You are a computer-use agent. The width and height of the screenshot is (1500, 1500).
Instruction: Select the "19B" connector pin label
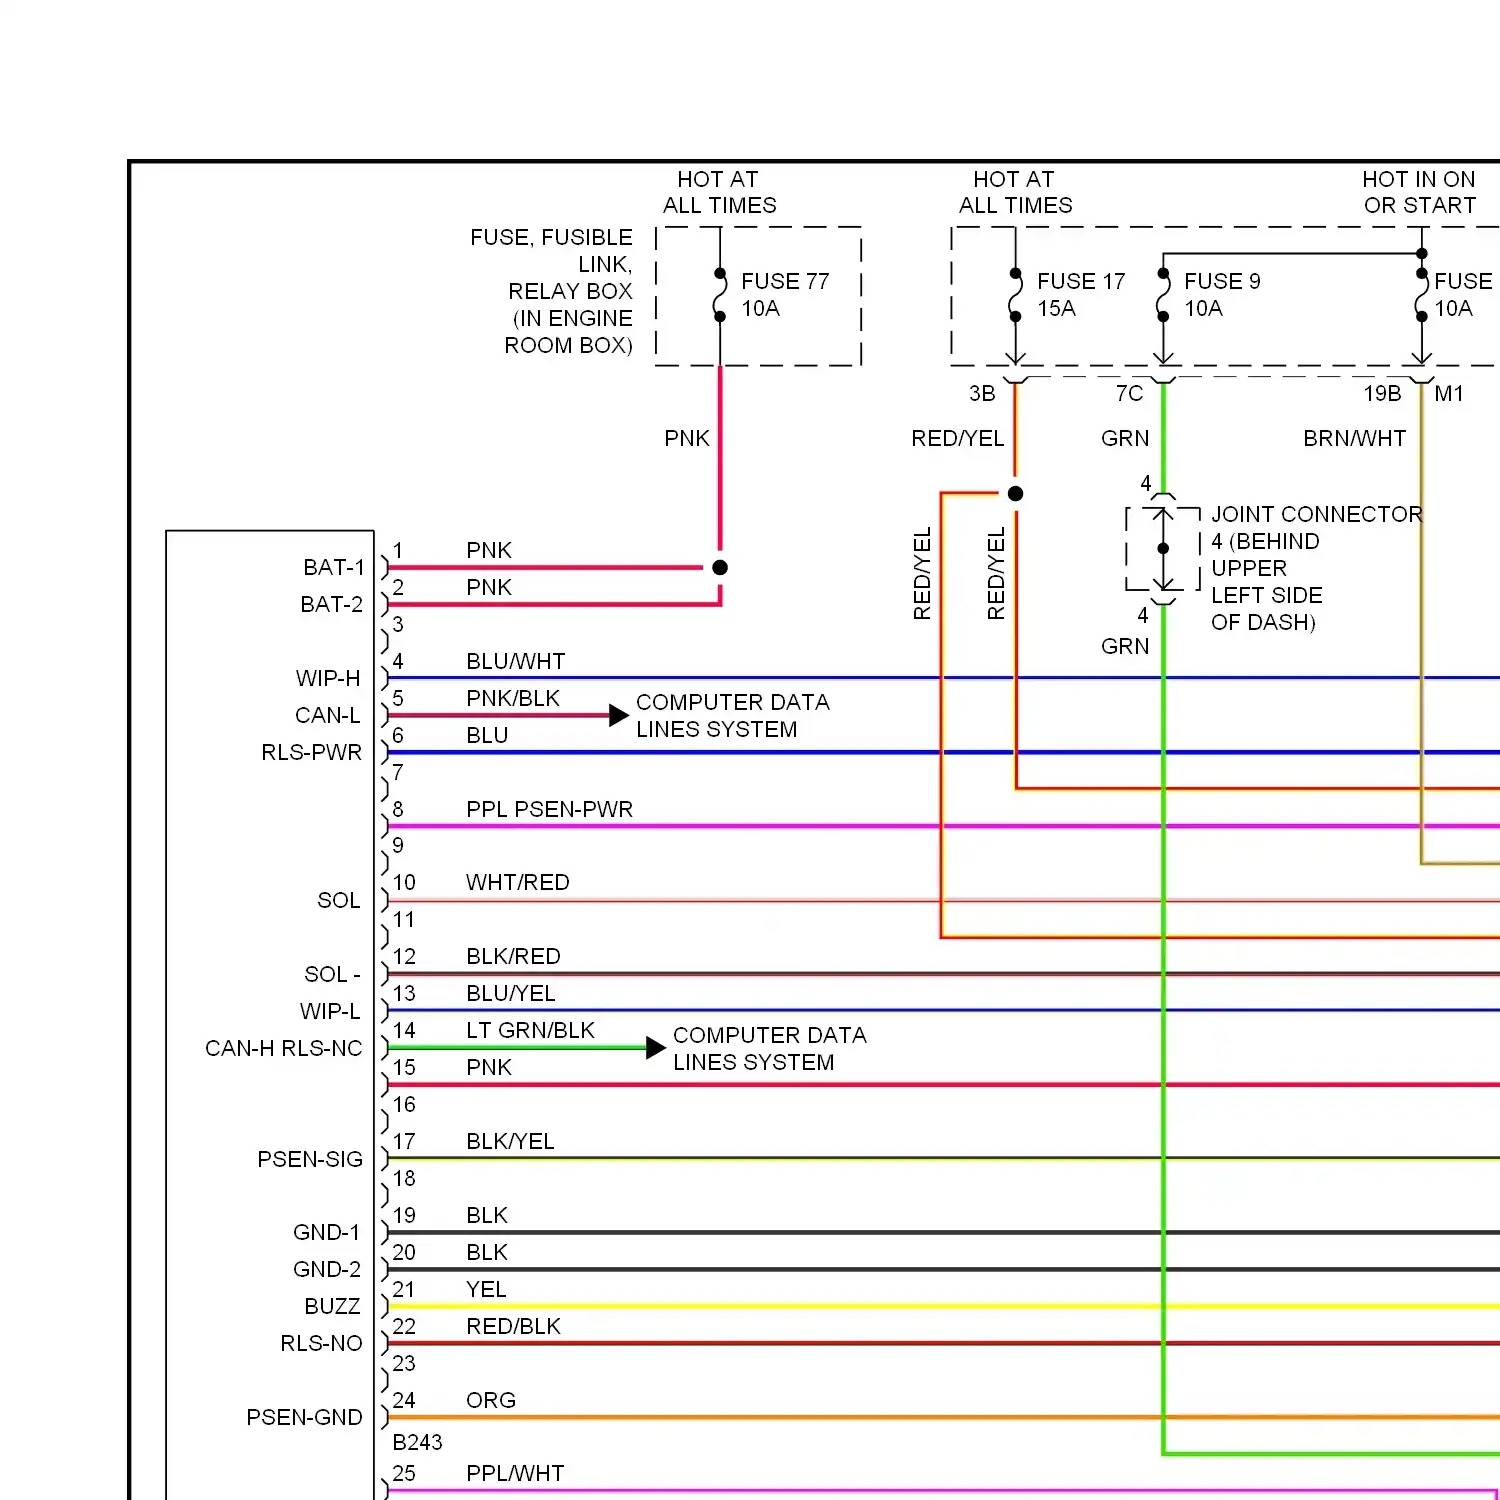(1383, 394)
